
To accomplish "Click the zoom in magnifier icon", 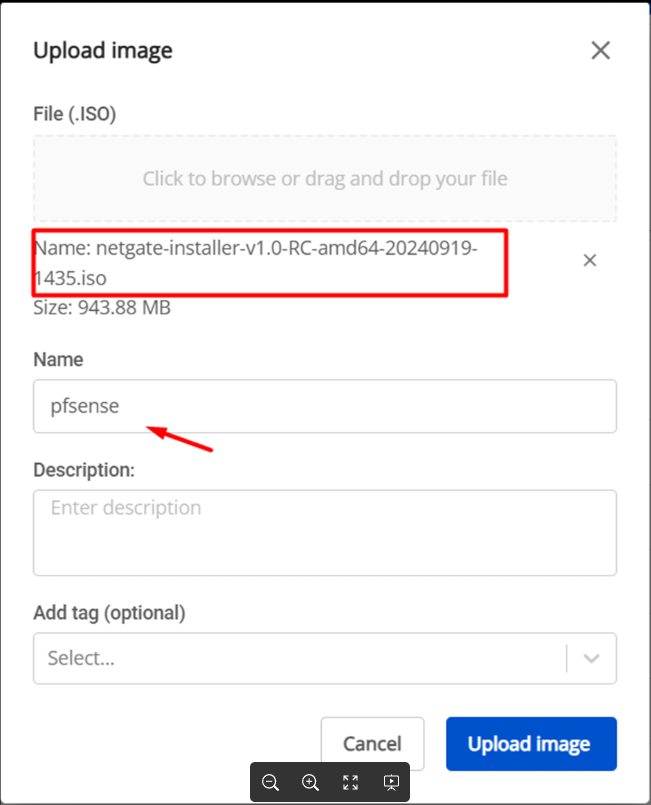I will click(x=311, y=783).
